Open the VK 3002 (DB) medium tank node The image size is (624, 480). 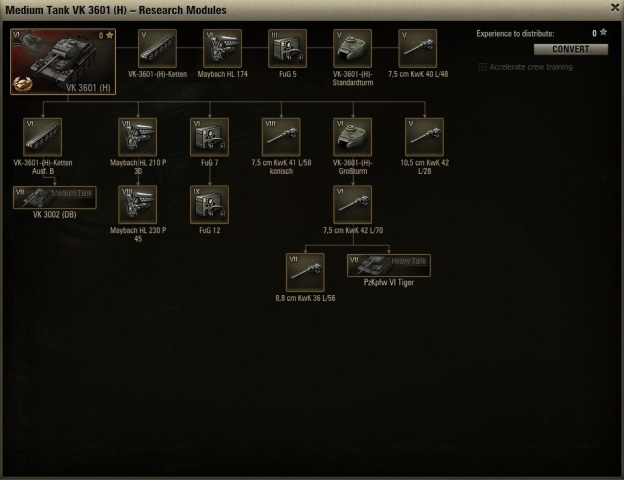point(55,197)
